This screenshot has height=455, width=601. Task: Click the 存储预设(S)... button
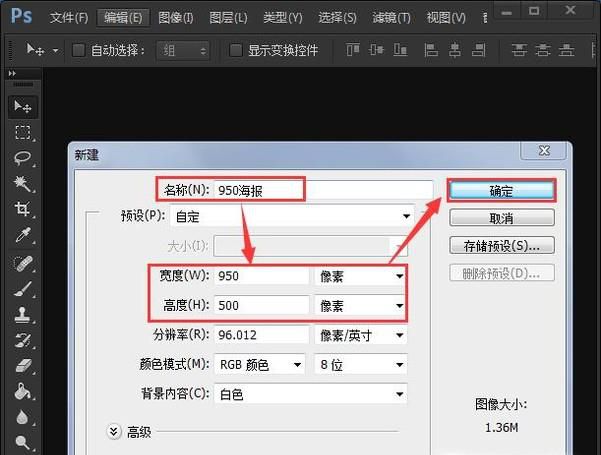pyautogui.click(x=502, y=245)
